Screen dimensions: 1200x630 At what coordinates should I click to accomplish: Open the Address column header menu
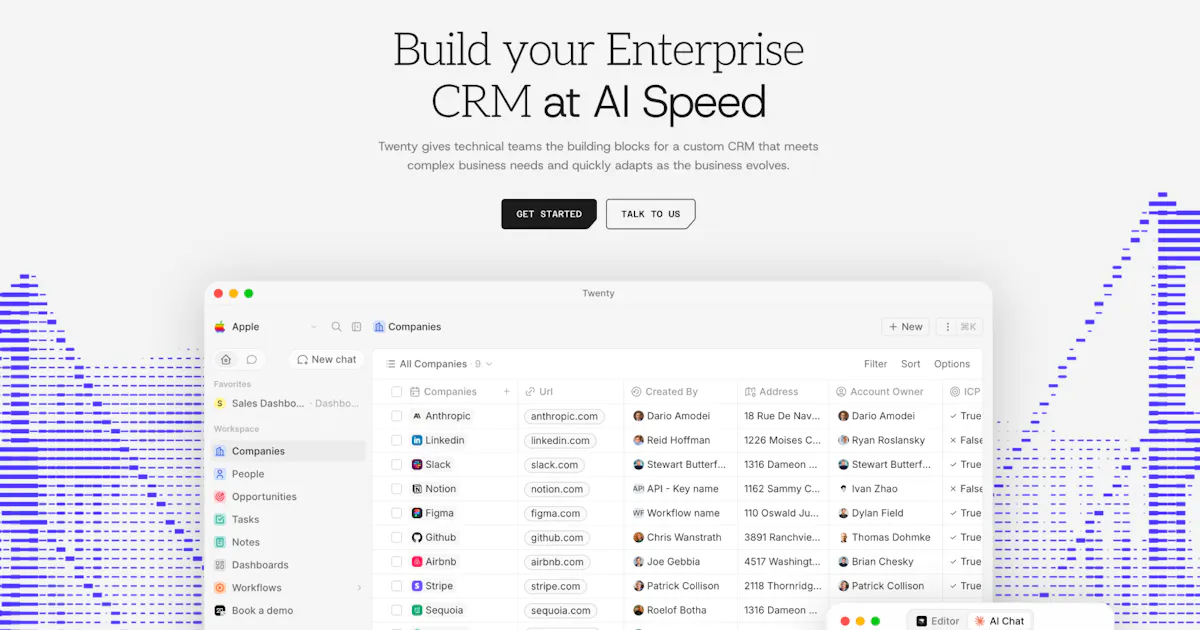pyautogui.click(x=784, y=392)
